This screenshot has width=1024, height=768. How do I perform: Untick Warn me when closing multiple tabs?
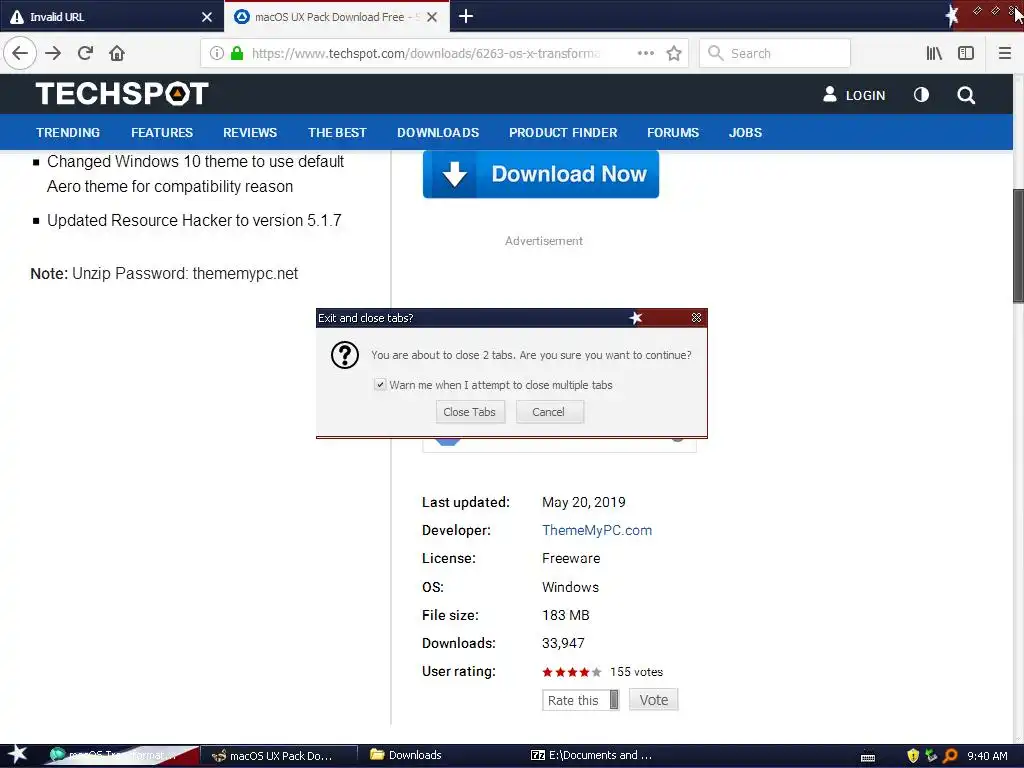380,385
